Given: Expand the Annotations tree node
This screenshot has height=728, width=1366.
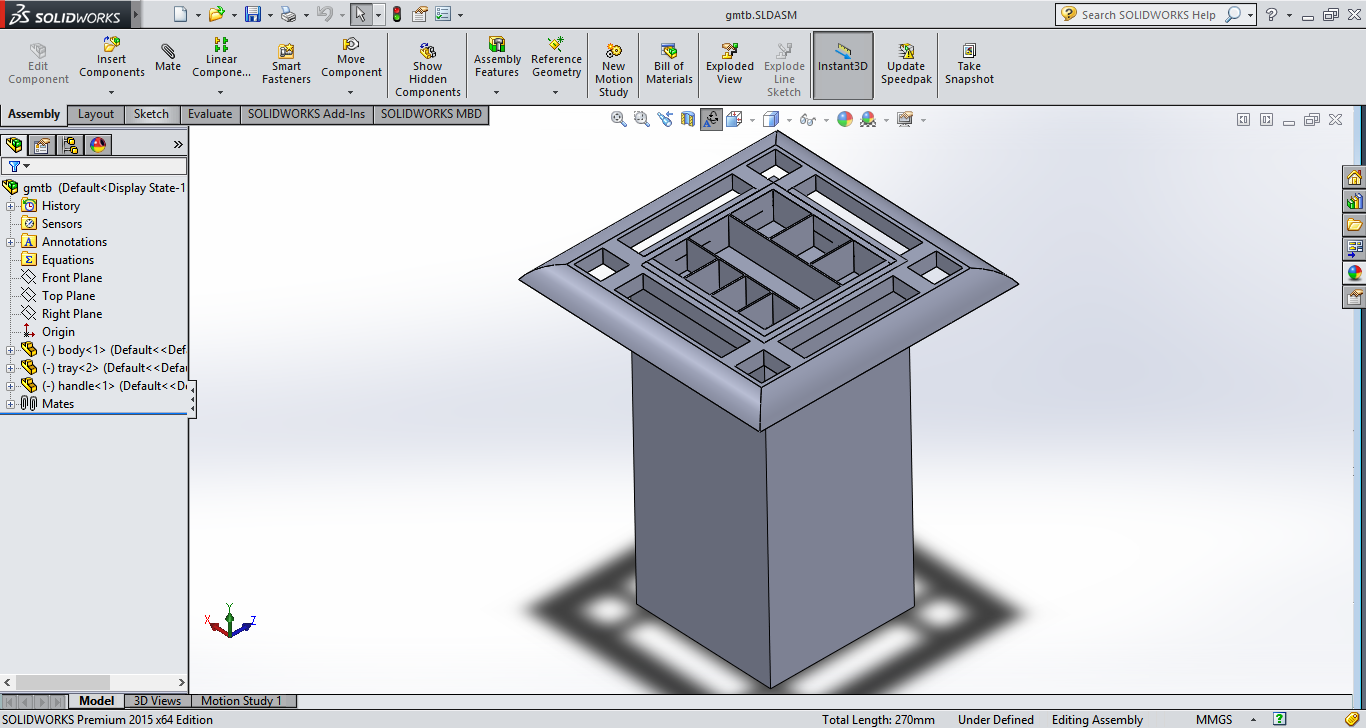Looking at the screenshot, I should pos(11,242).
